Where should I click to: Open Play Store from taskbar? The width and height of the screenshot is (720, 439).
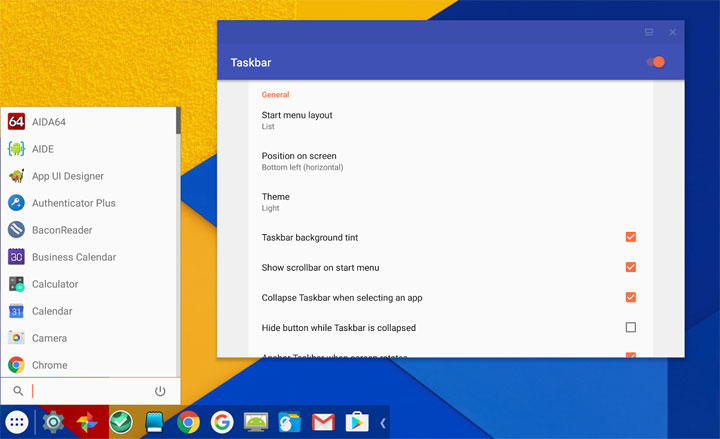click(x=357, y=422)
